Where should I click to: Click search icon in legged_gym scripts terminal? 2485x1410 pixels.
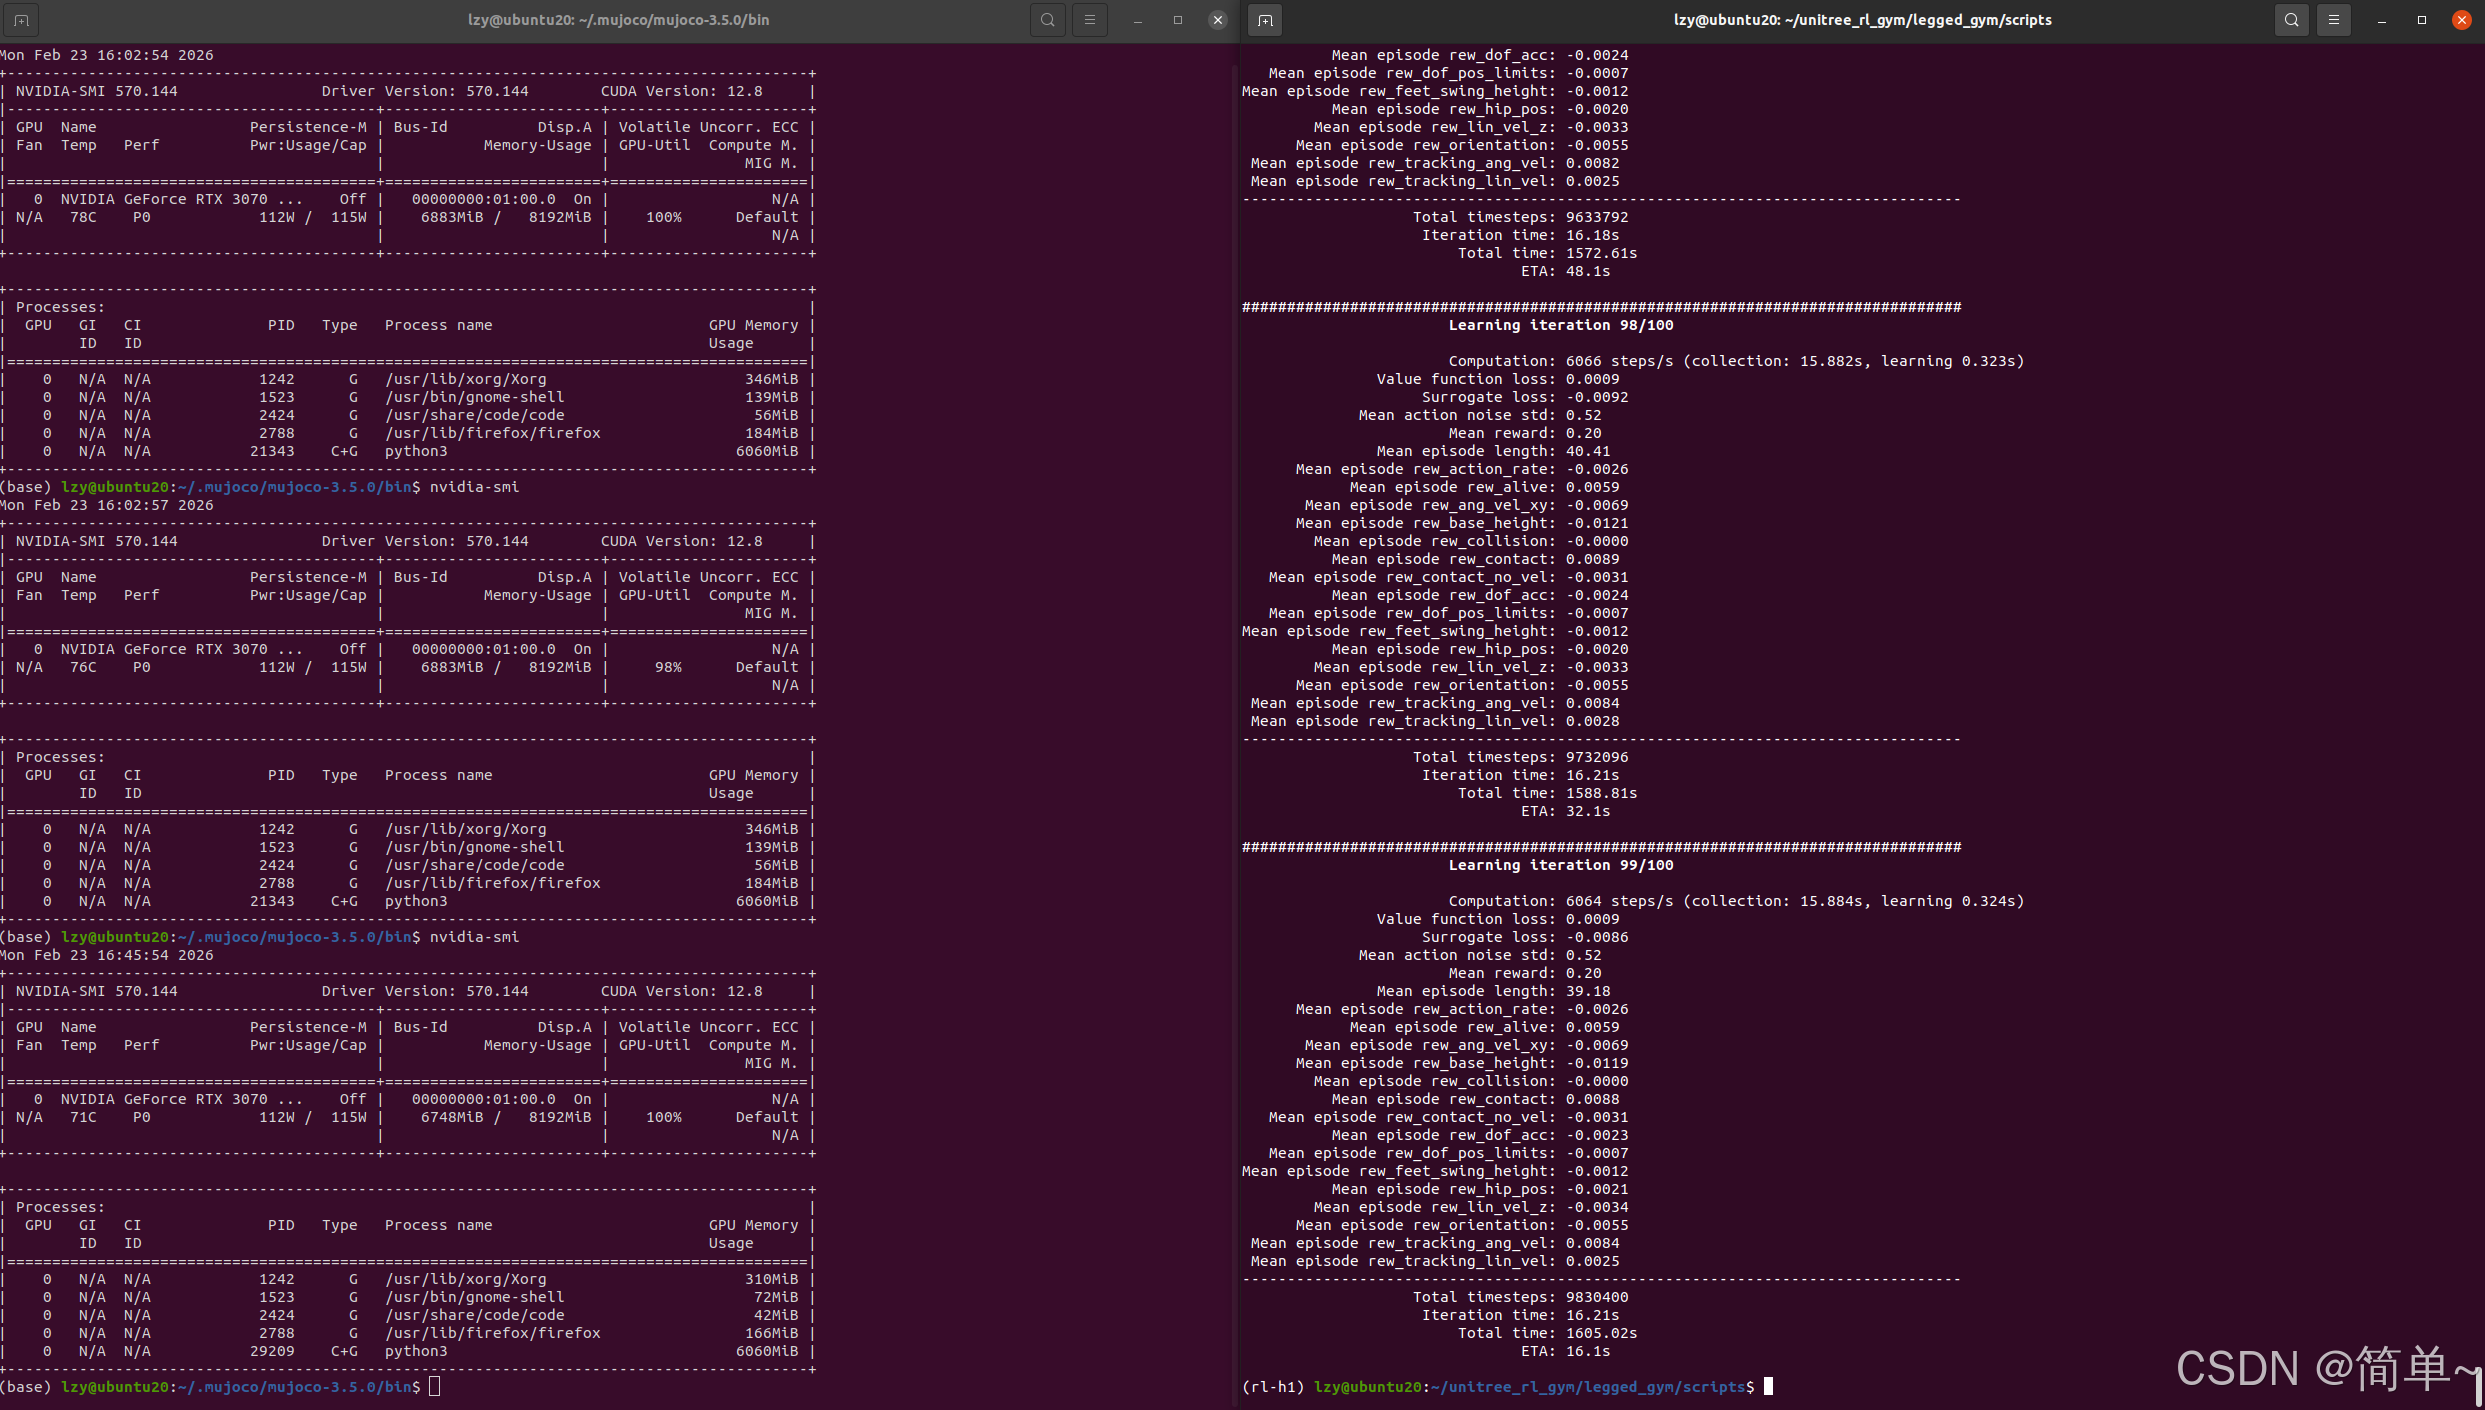[x=2291, y=20]
